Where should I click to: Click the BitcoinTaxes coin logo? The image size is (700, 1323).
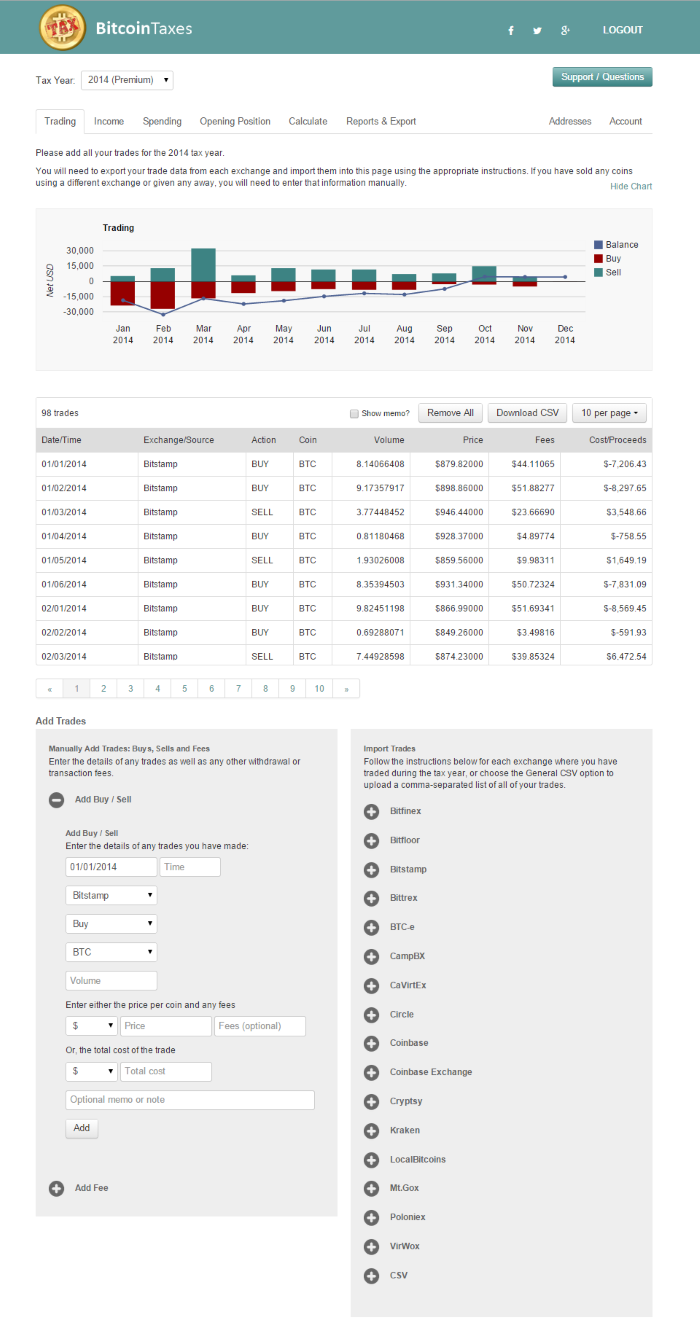pyautogui.click(x=62, y=27)
